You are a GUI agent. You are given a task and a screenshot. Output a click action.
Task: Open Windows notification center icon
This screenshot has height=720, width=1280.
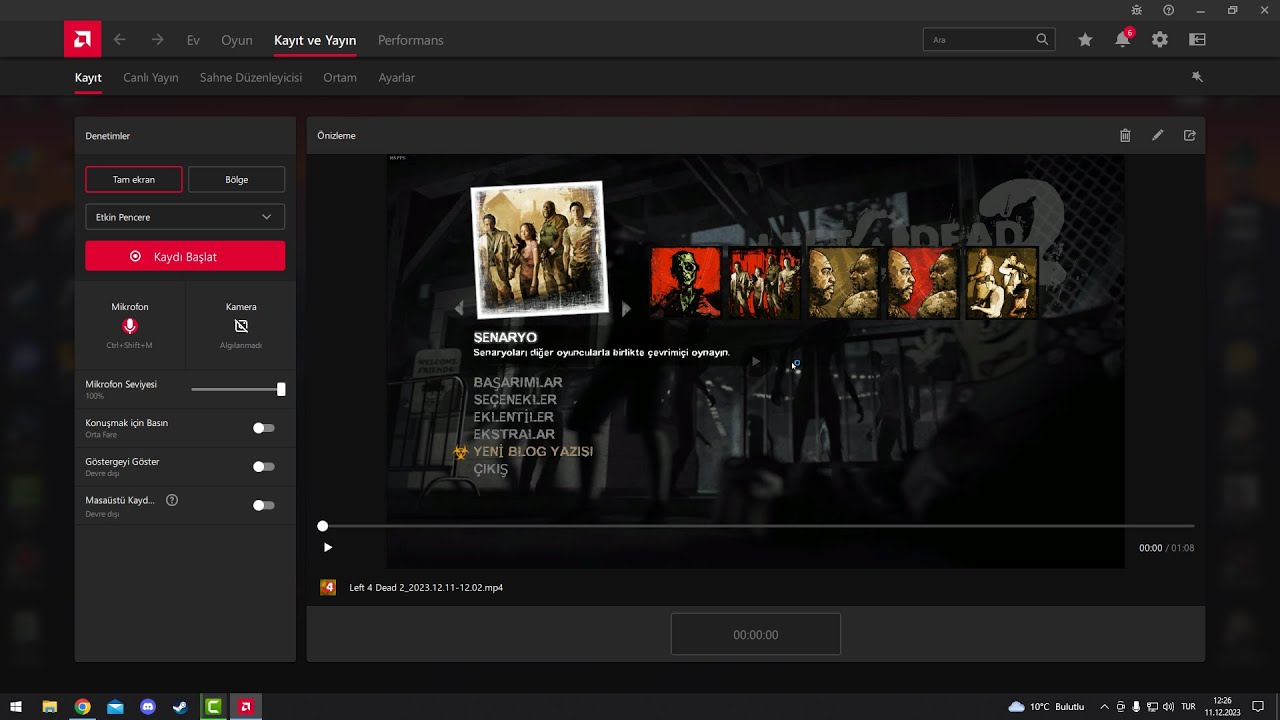pyautogui.click(x=1258, y=707)
